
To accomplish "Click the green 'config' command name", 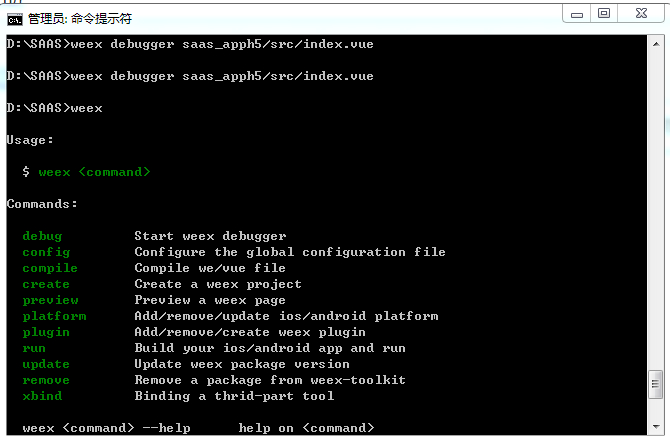I will point(46,252).
